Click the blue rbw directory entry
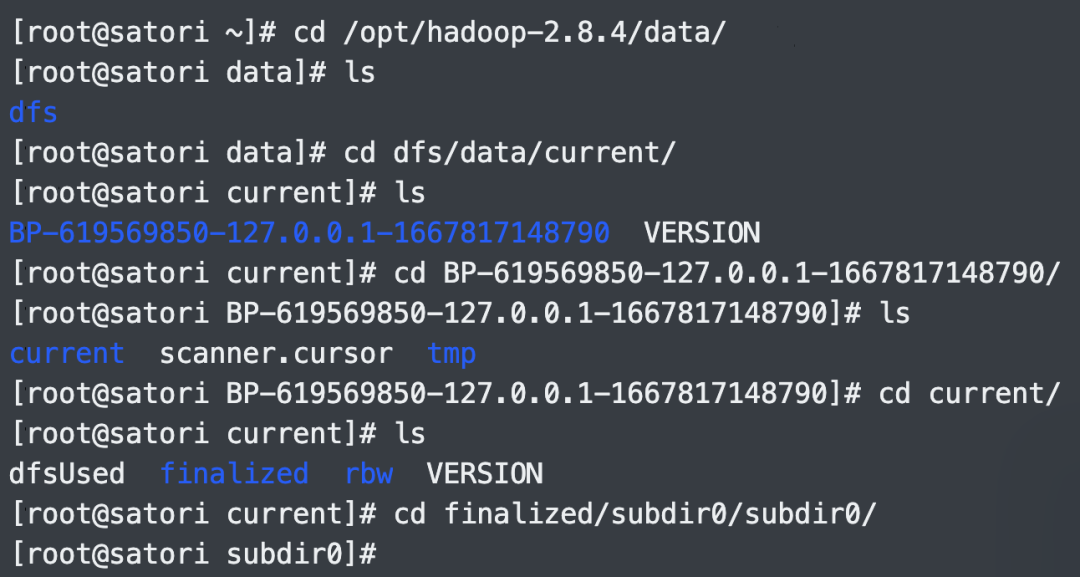The height and width of the screenshot is (577, 1080). [x=368, y=474]
